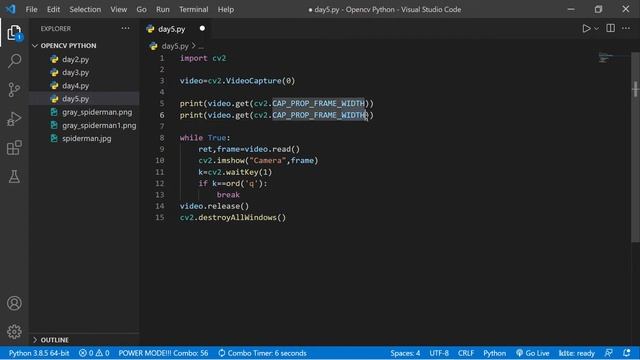The width and height of the screenshot is (640, 360).
Task: Click cv2.imshow("Camera",frame) on line 10
Action: click(258, 160)
